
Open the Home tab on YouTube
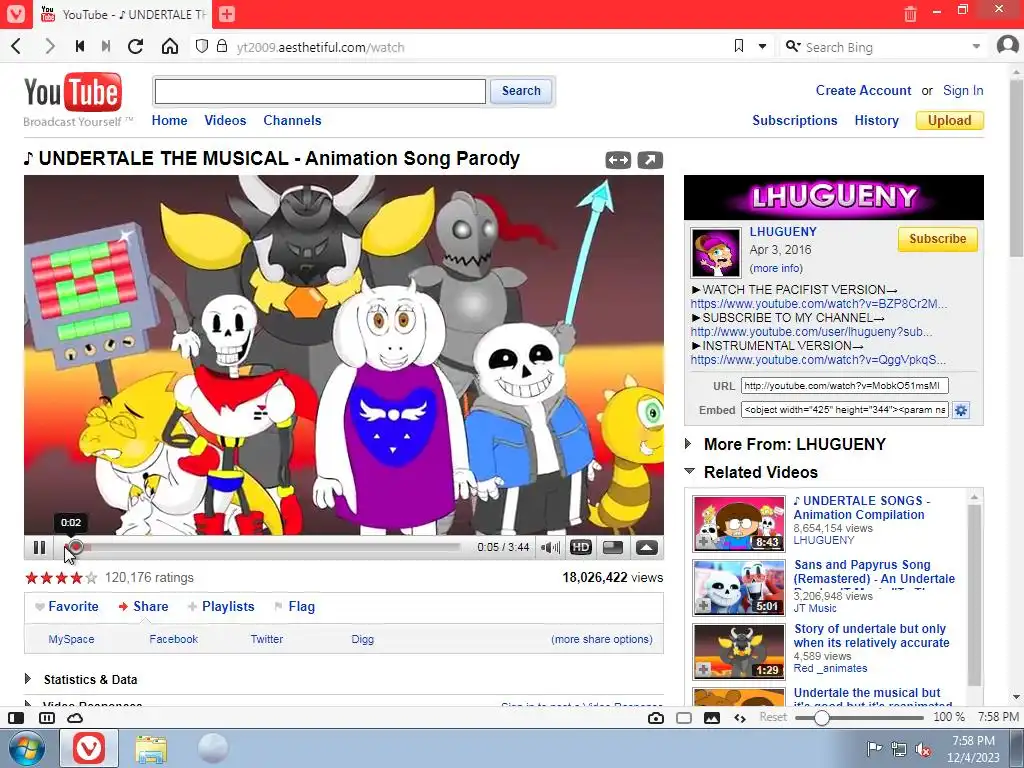[169, 120]
